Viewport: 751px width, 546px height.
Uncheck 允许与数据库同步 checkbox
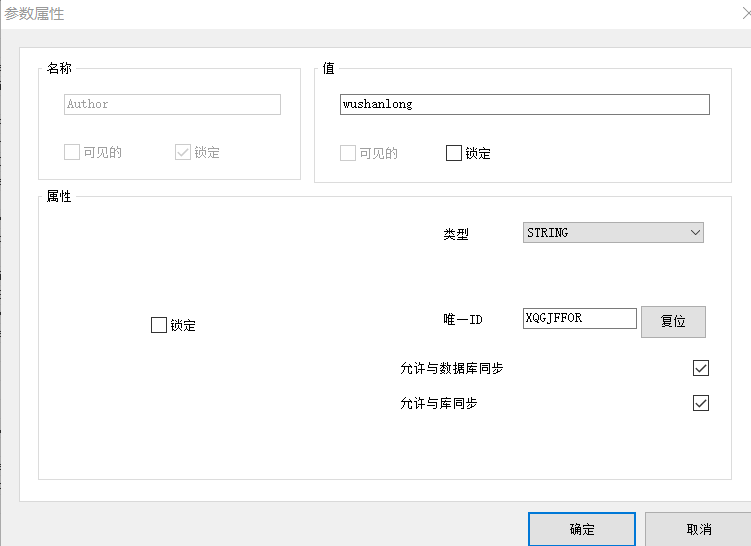tap(701, 368)
